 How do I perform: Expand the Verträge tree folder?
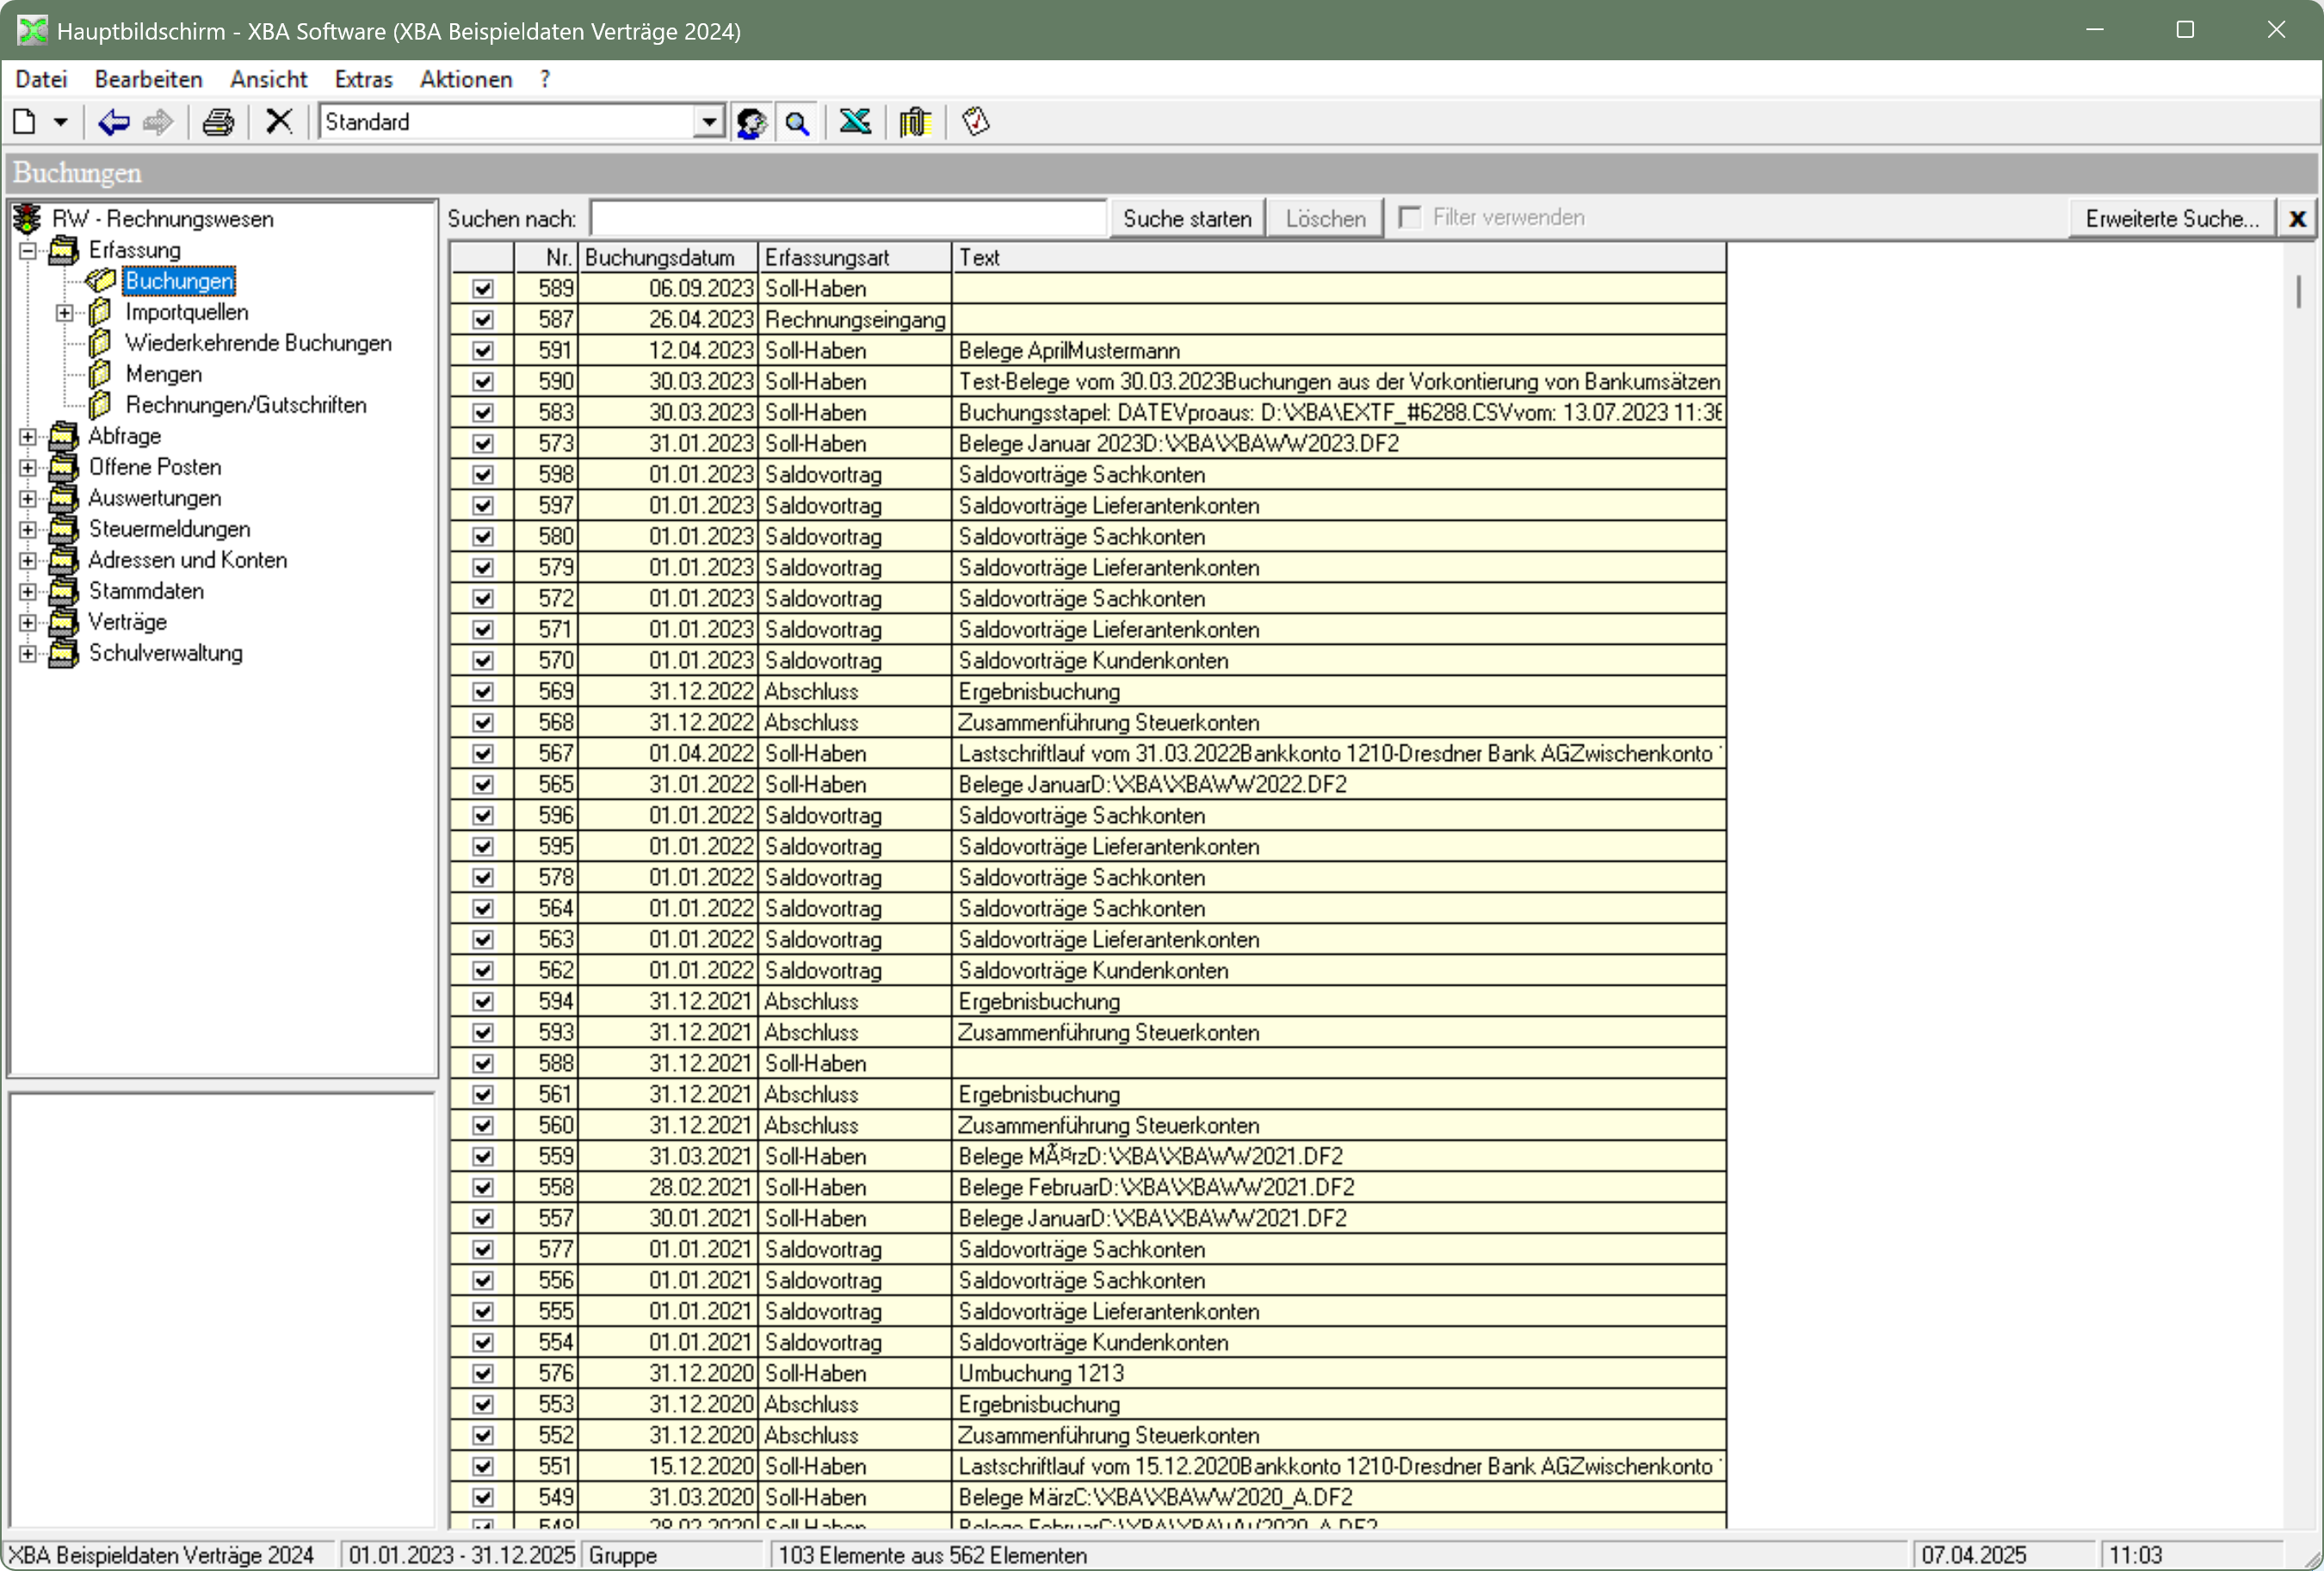[28, 622]
